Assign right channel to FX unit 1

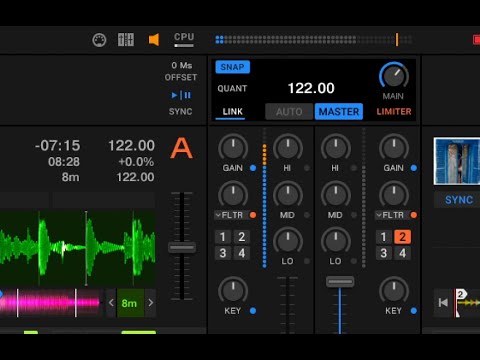[x=384, y=237]
